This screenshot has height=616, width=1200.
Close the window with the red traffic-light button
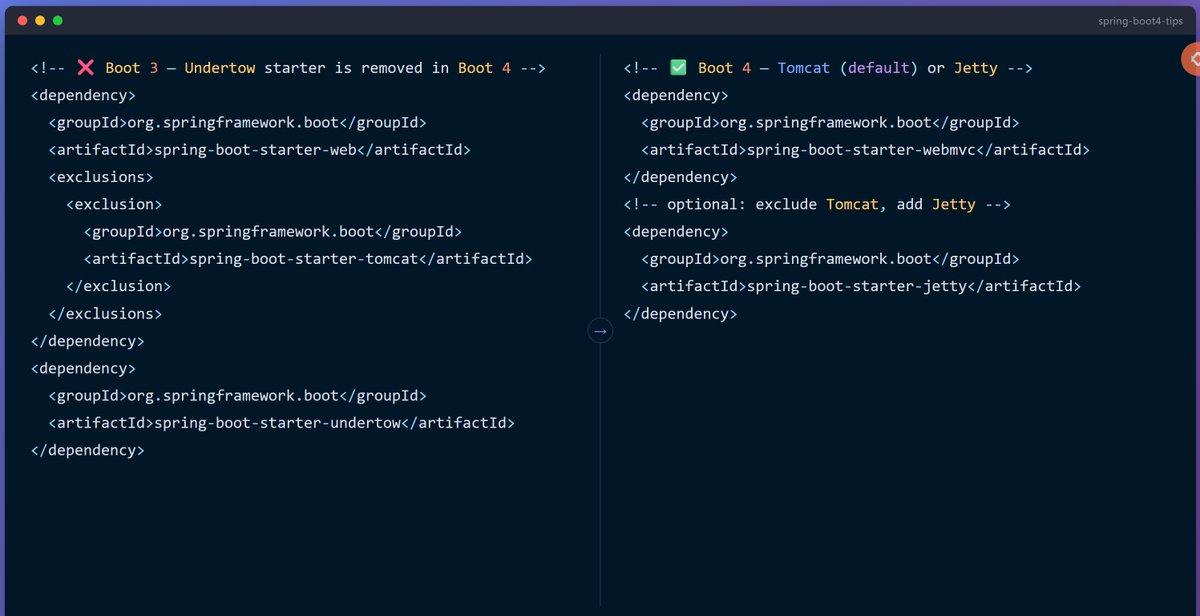point(23,20)
